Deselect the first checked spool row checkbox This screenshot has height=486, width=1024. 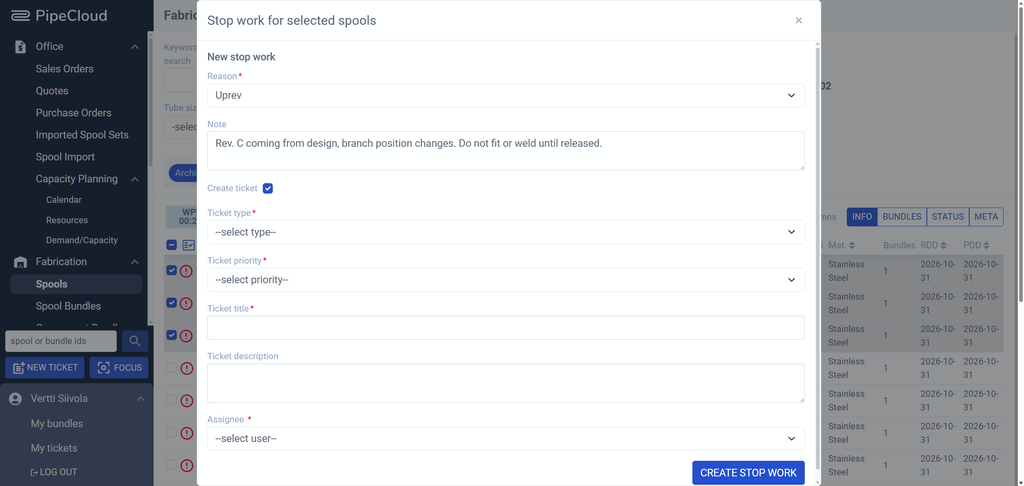tap(171, 270)
